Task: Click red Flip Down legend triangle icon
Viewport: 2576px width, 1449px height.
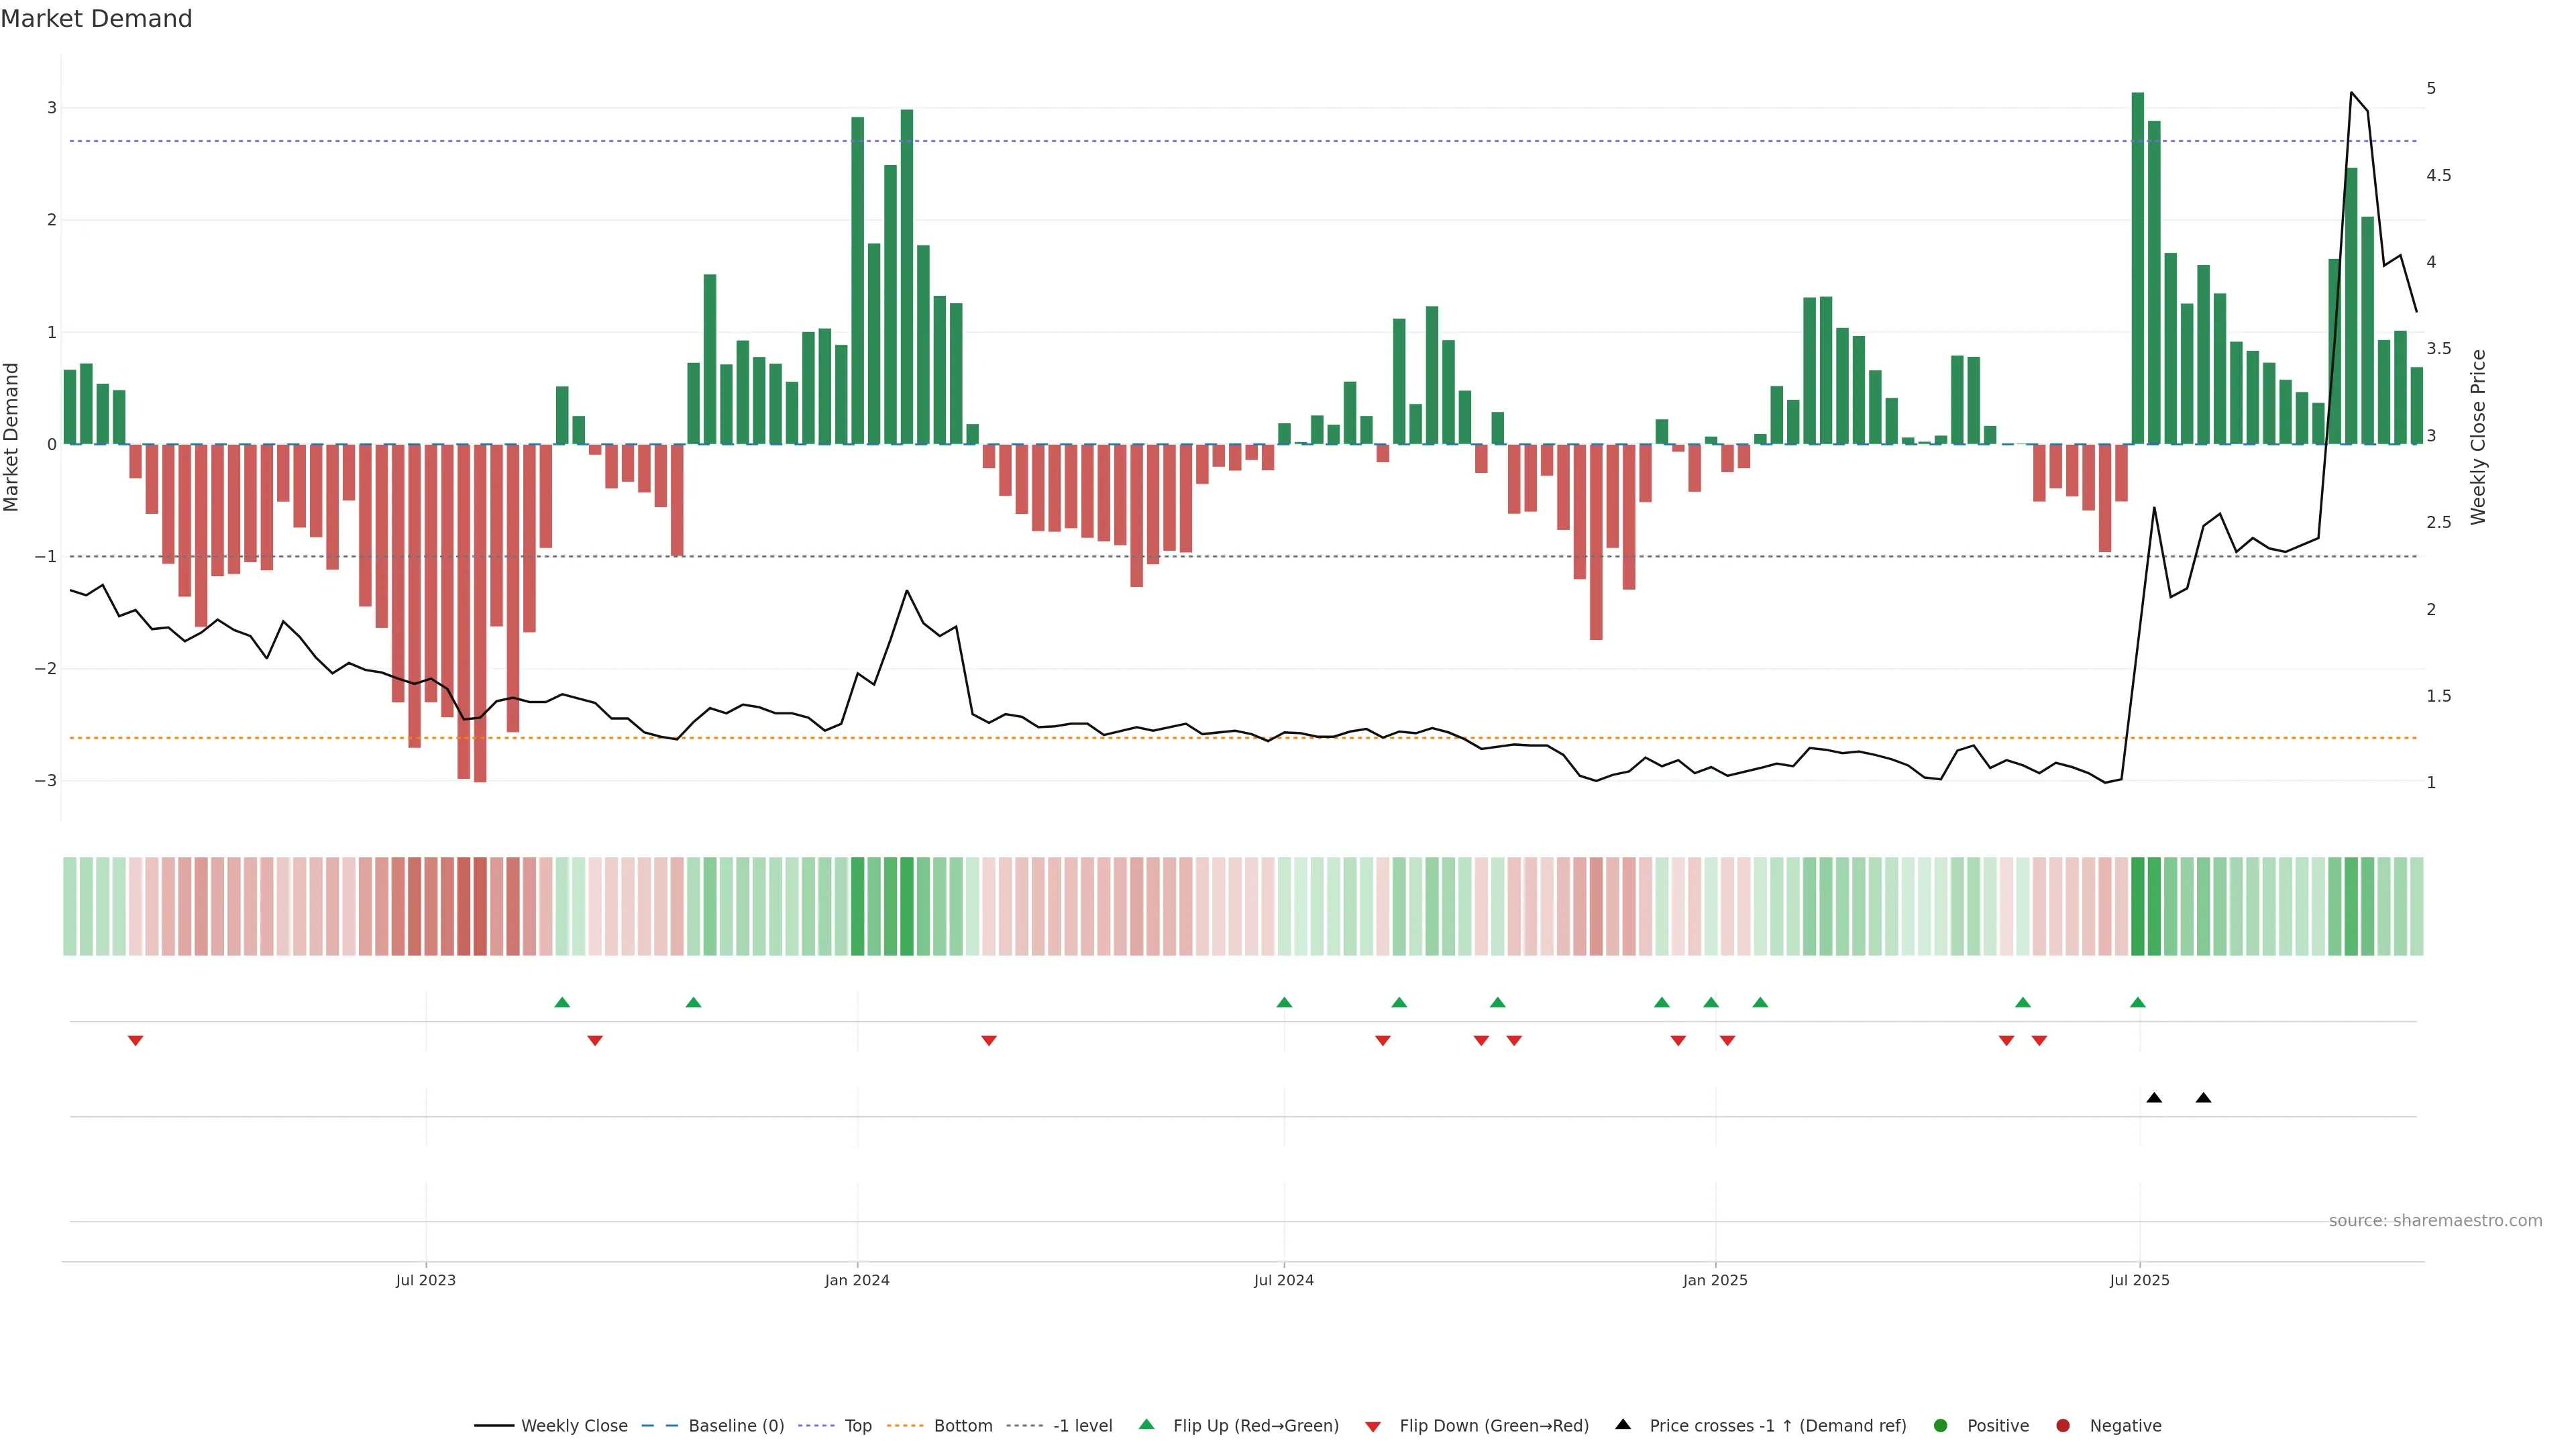Action: pyautogui.click(x=1373, y=1426)
